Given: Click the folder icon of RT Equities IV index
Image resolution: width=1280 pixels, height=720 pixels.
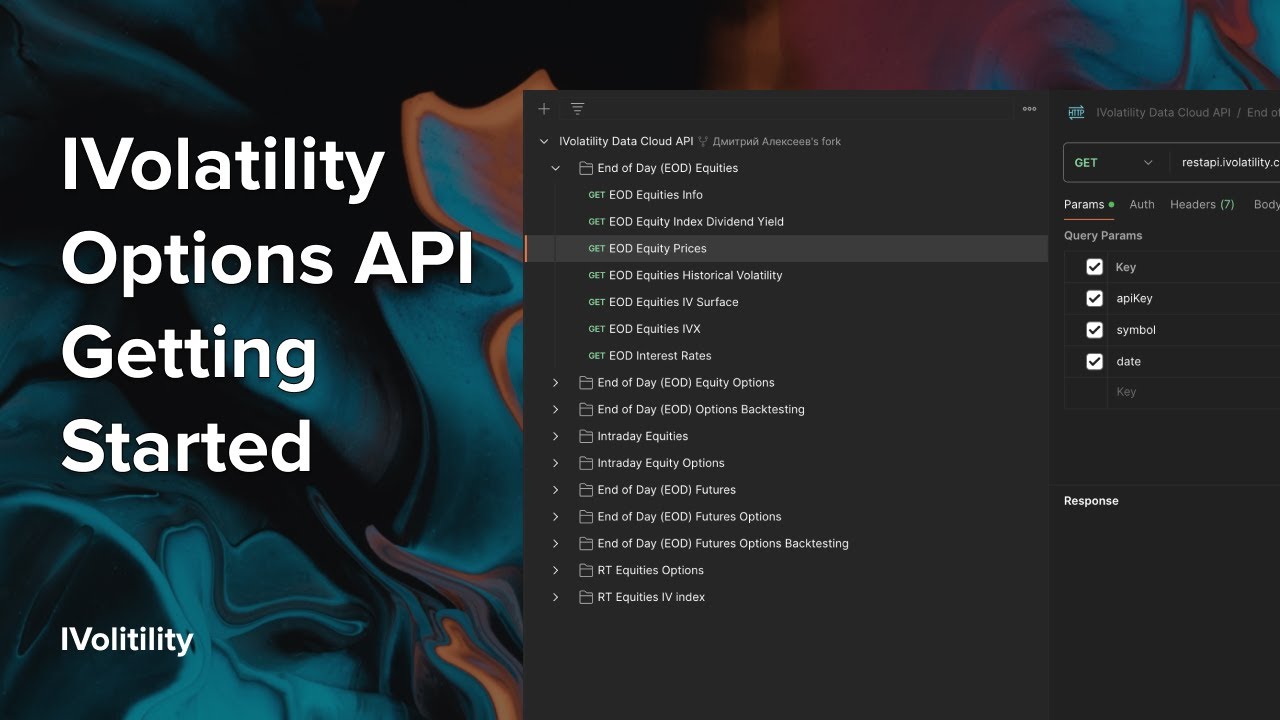Looking at the screenshot, I should coord(587,597).
